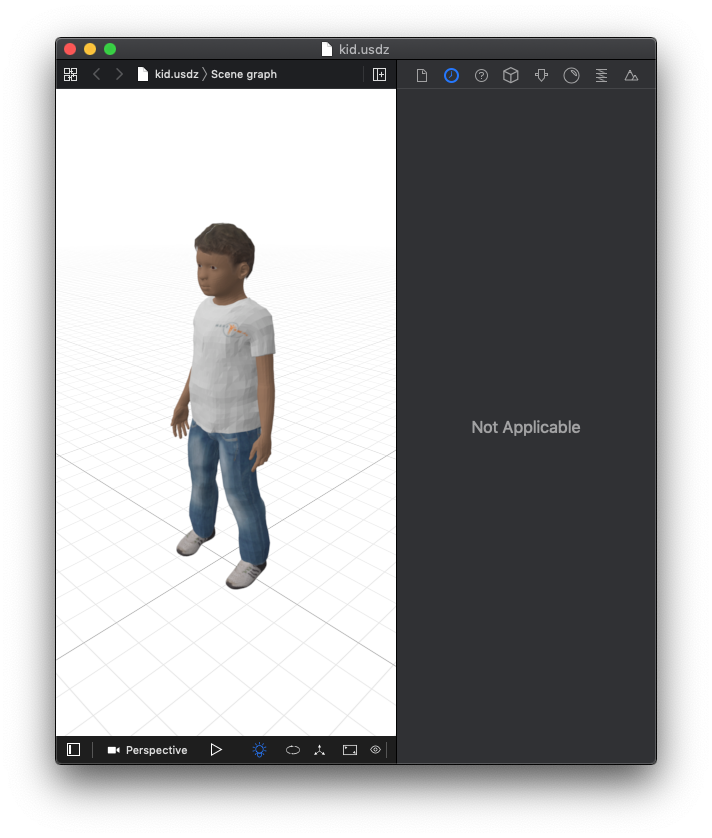Screen dimensions: 712x838
Task: Play the scene animation
Action: point(216,750)
